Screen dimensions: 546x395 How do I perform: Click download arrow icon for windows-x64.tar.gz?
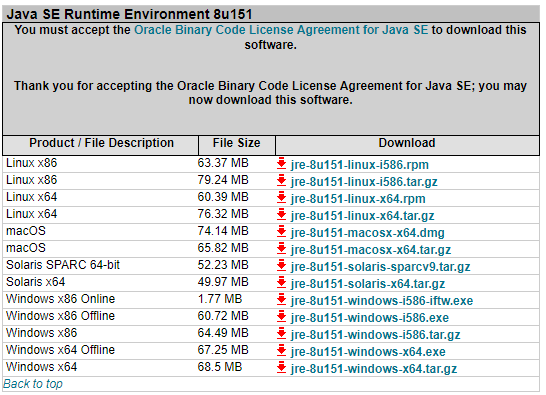(x=281, y=368)
